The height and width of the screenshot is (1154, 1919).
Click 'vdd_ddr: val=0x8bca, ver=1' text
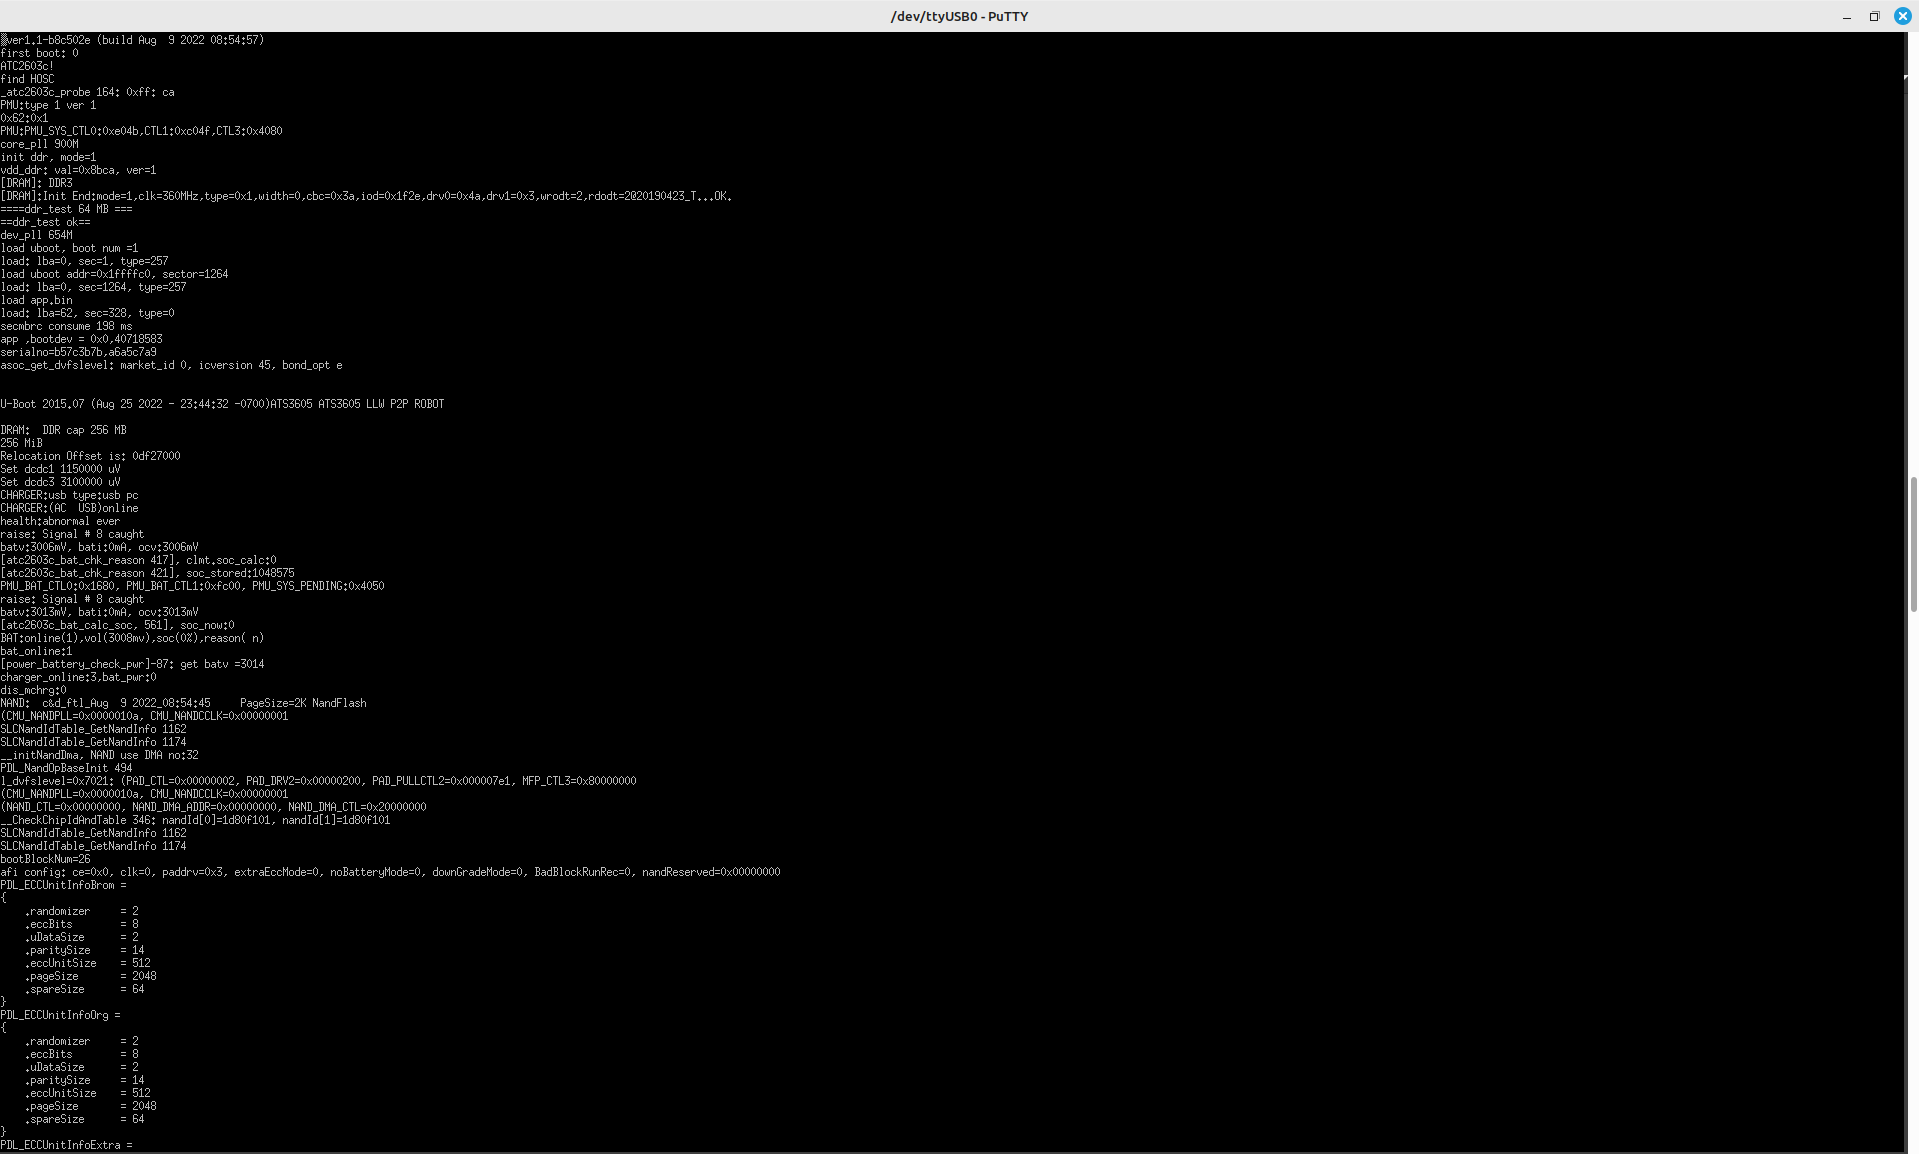tap(78, 170)
